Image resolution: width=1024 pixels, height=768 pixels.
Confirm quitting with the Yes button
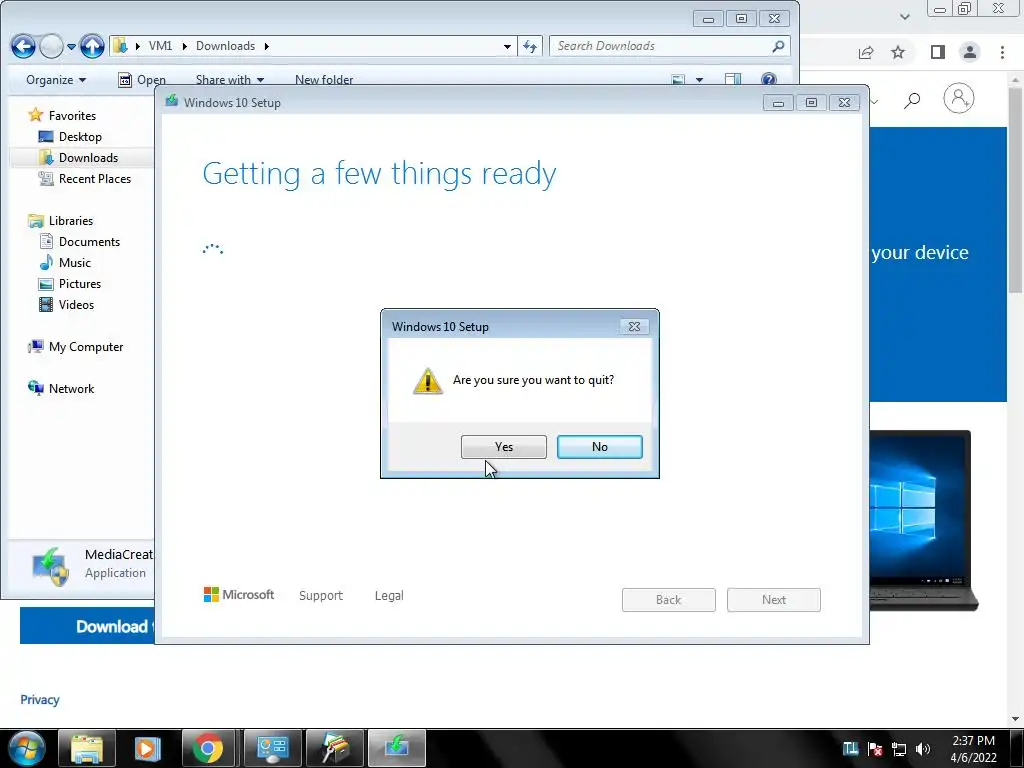click(x=504, y=447)
